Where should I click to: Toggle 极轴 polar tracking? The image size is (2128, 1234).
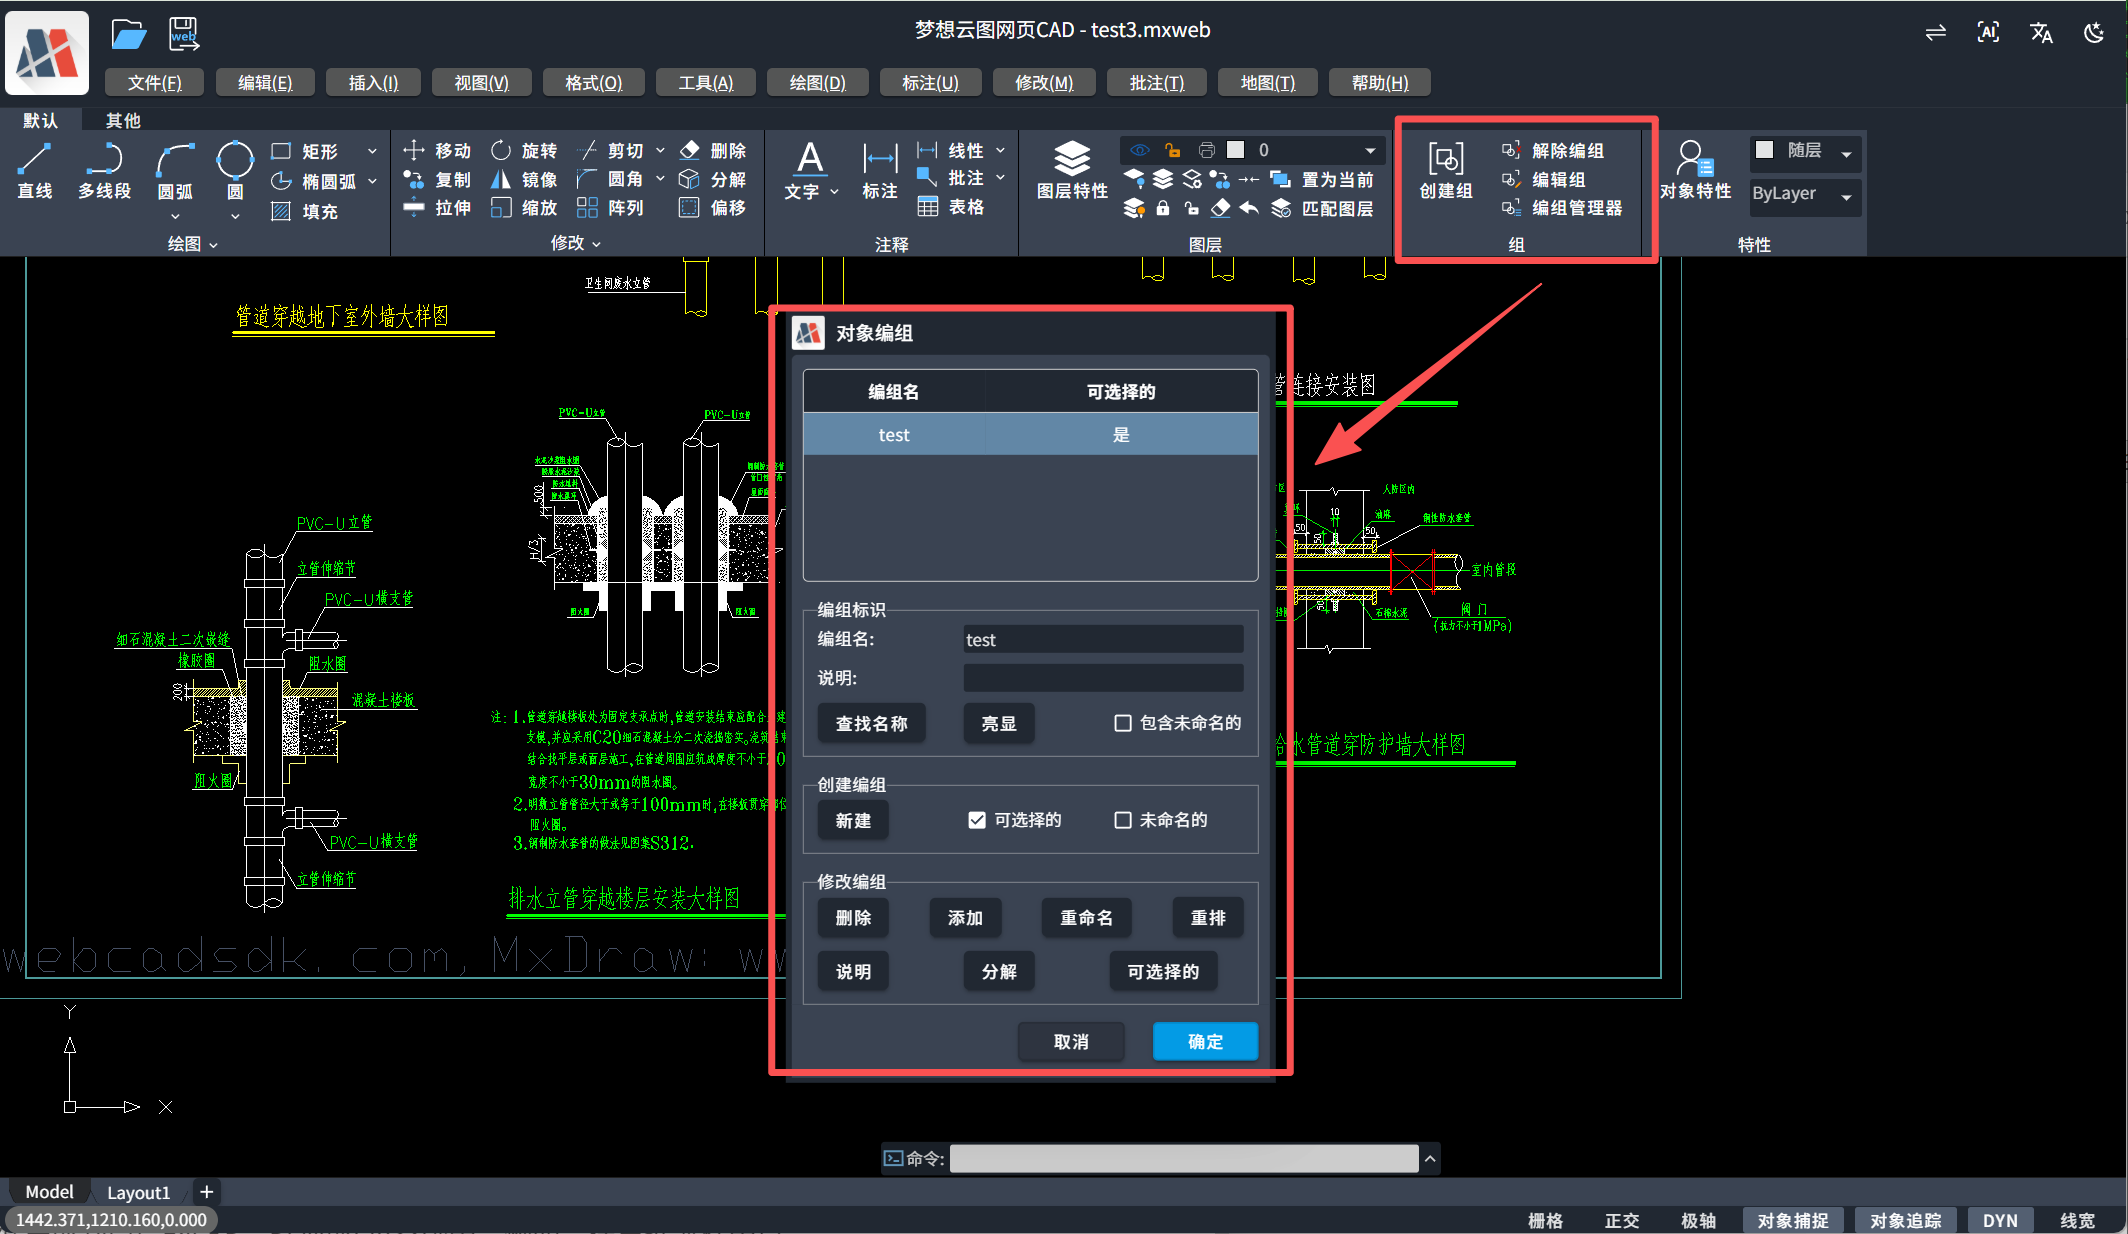(x=1698, y=1220)
